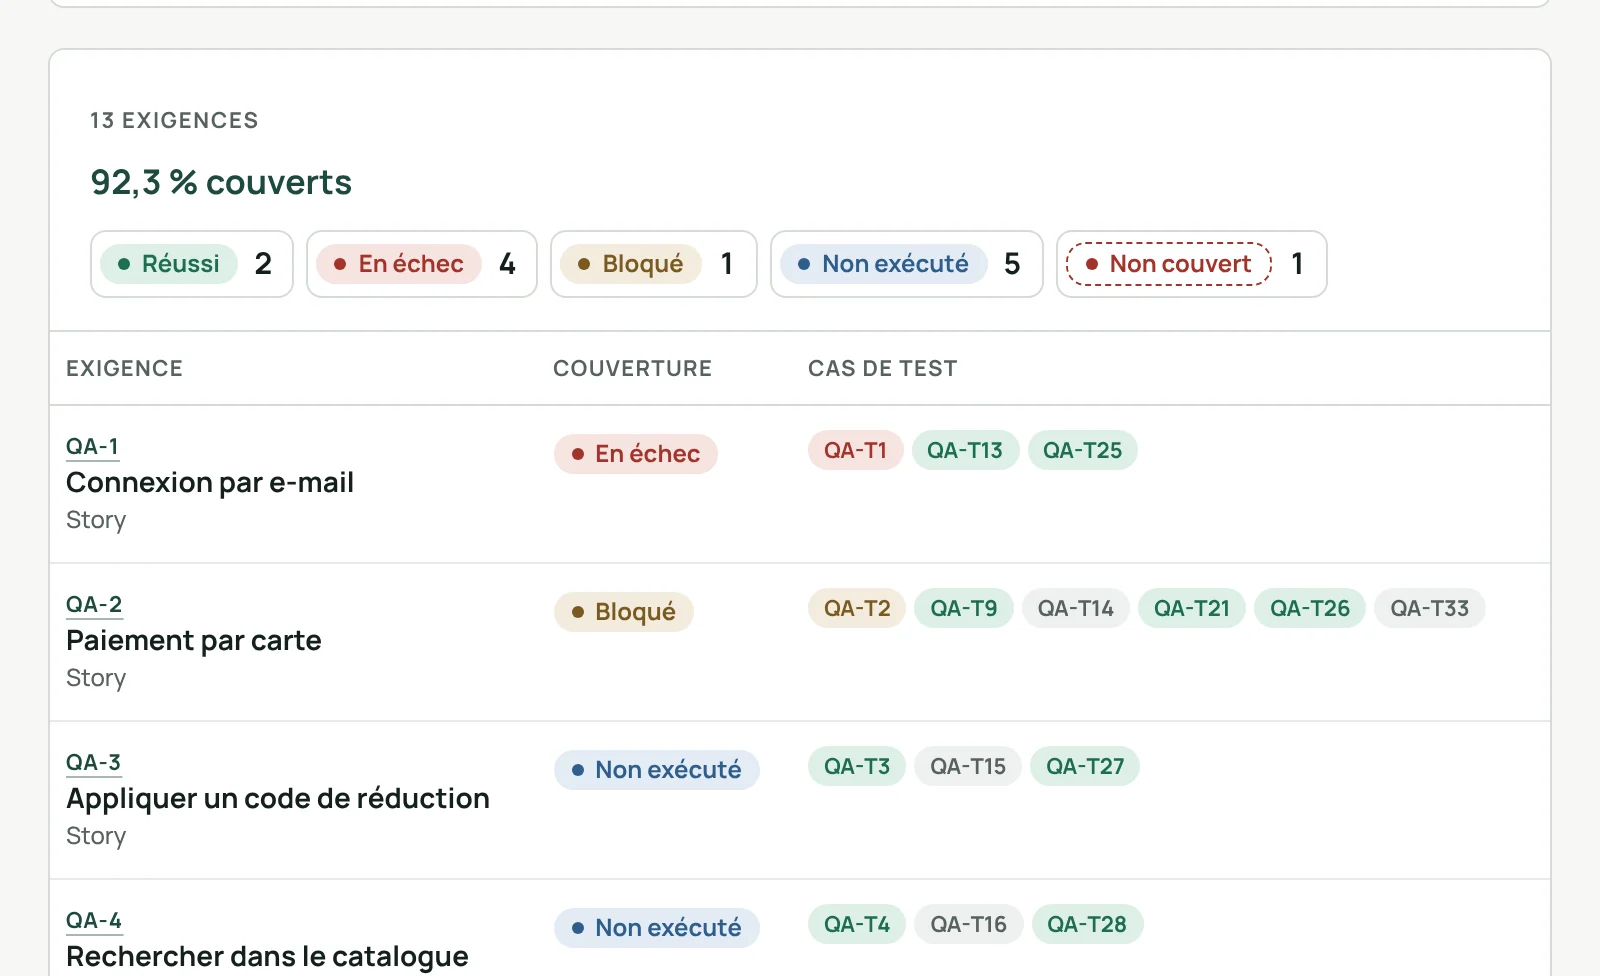Open test case QA-T25
Viewport: 1600px width, 976px height.
[x=1083, y=450]
